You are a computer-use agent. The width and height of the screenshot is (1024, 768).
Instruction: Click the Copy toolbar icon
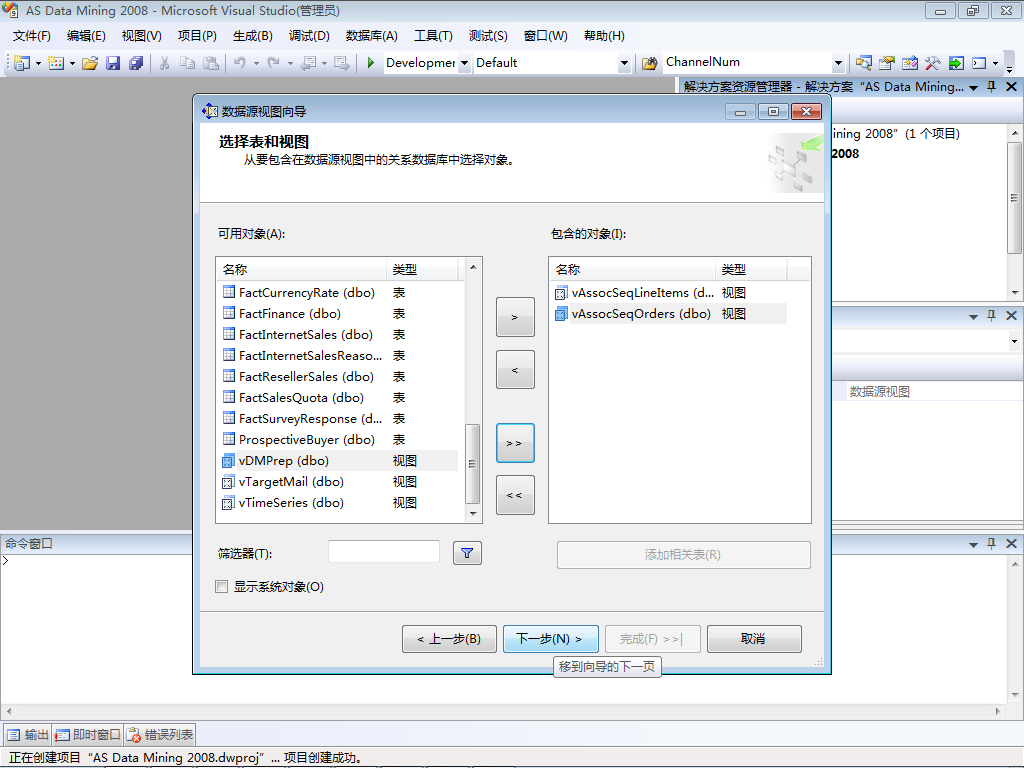(187, 63)
